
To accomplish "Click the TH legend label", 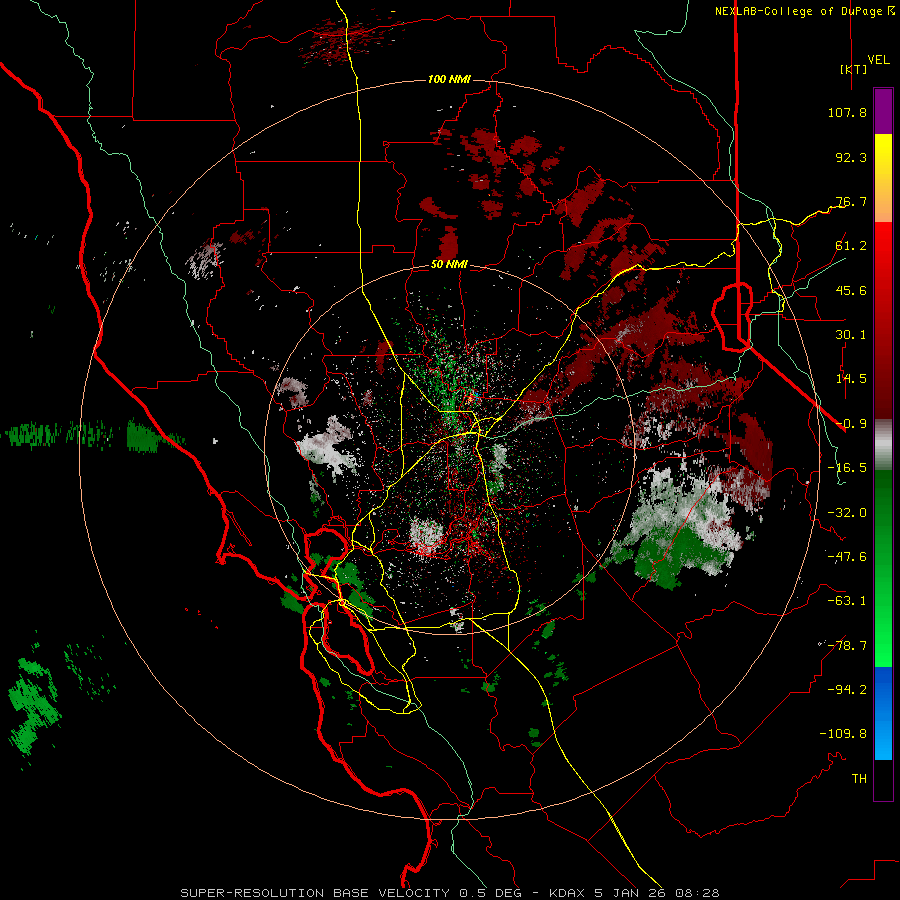I will pos(859,779).
